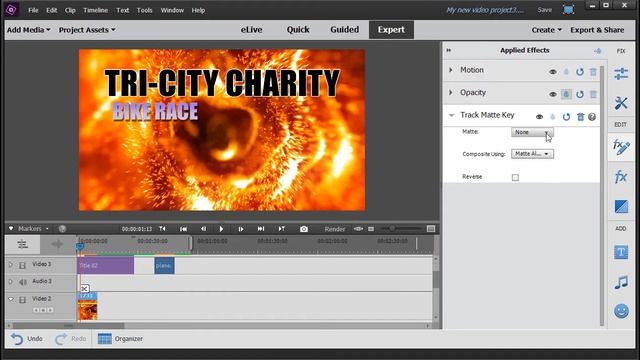Open the Music note panel icon

(x=621, y=282)
